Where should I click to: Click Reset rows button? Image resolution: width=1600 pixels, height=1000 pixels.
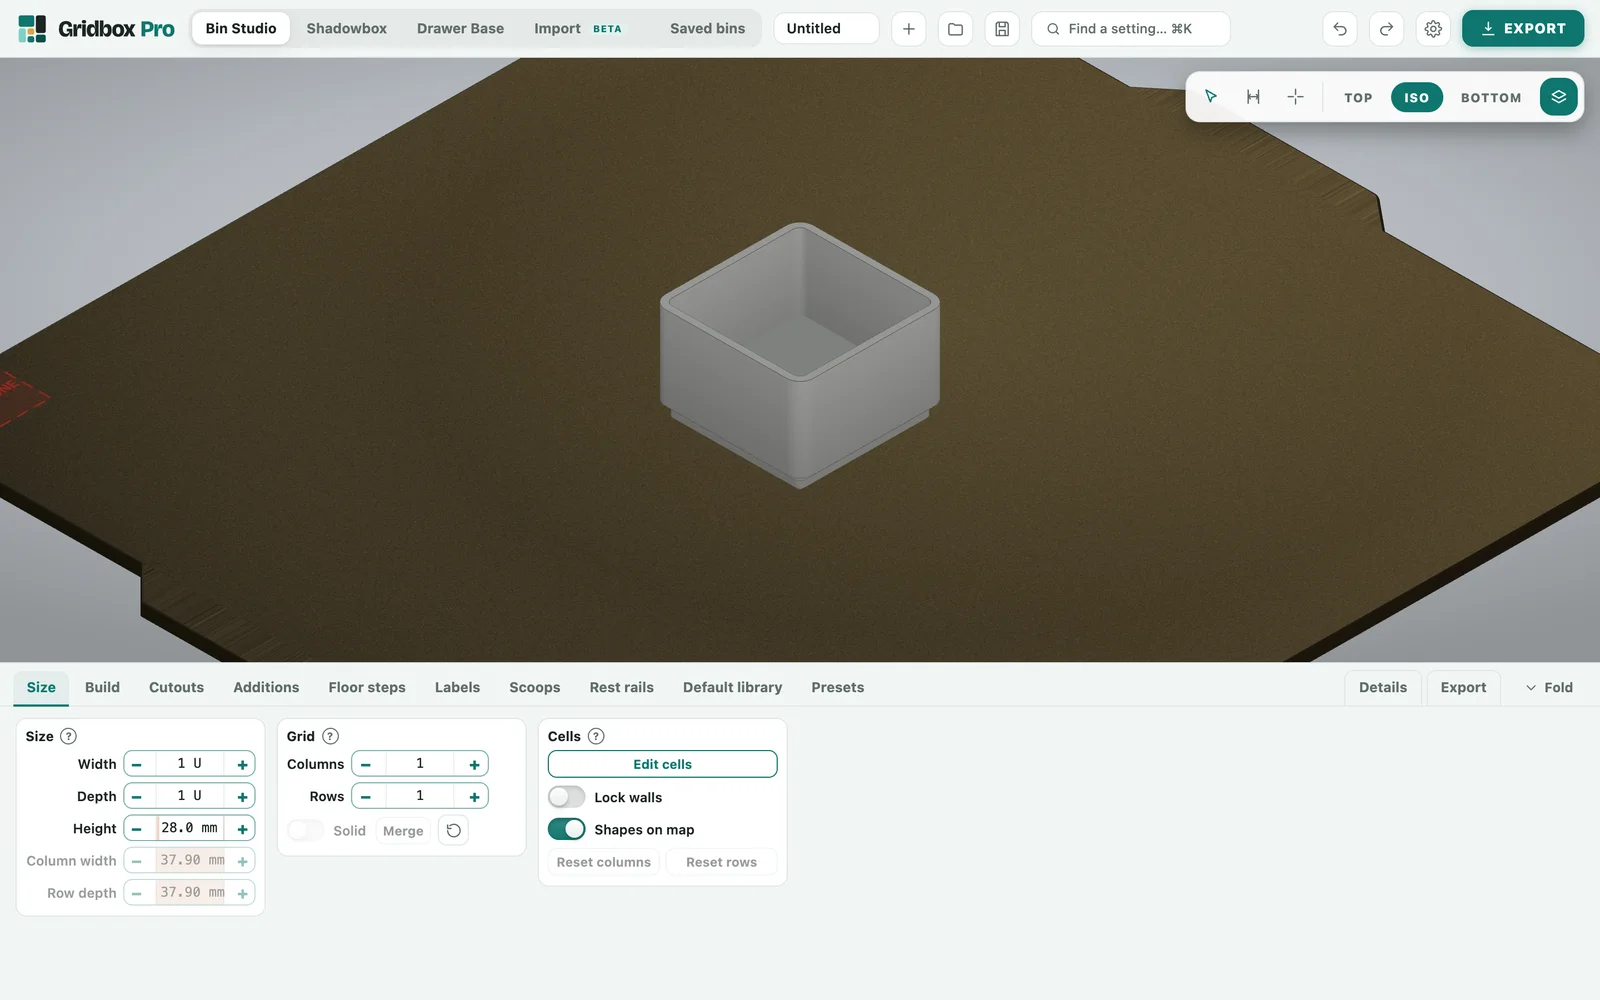coord(721,862)
